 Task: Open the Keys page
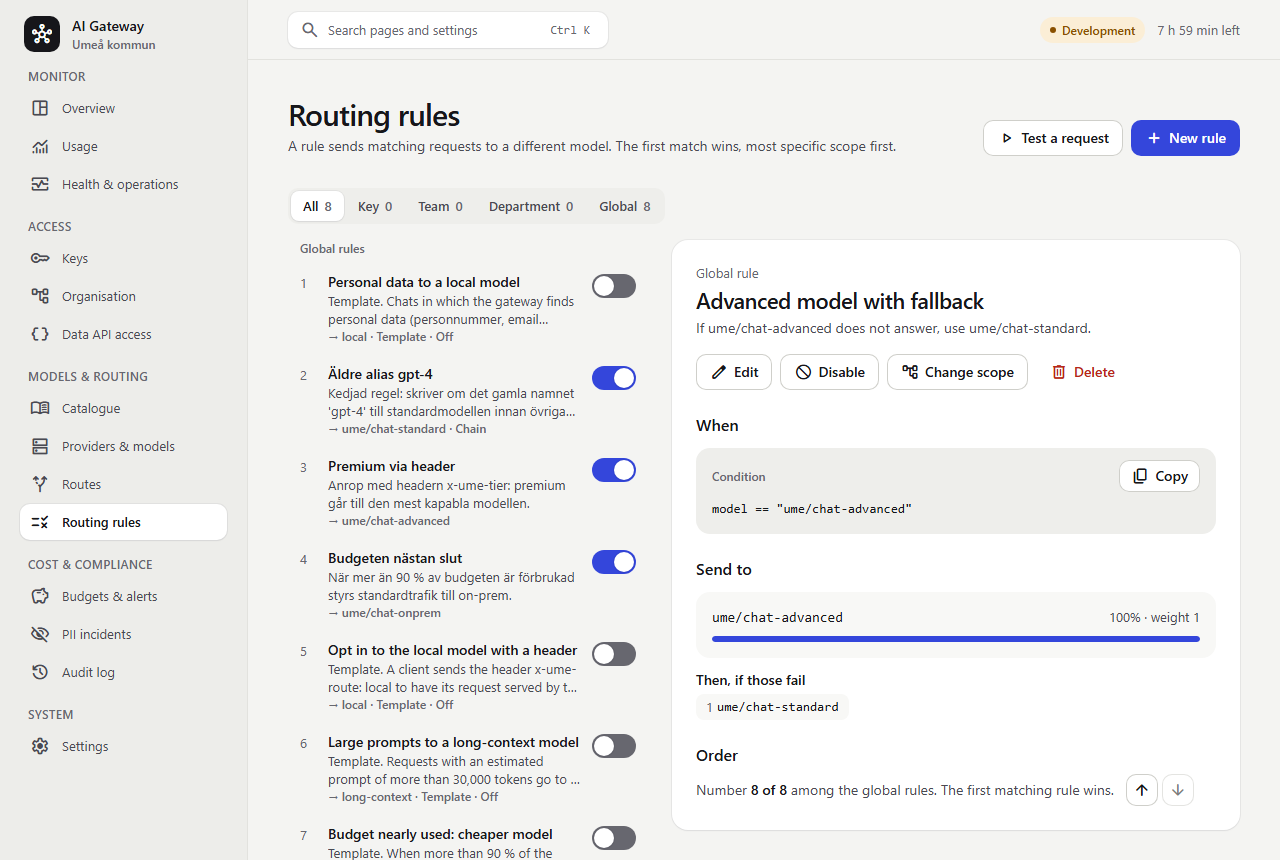pos(123,258)
